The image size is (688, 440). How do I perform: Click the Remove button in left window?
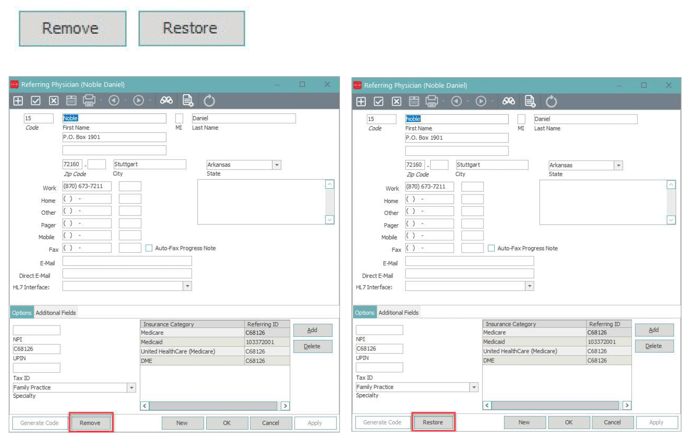click(90, 423)
